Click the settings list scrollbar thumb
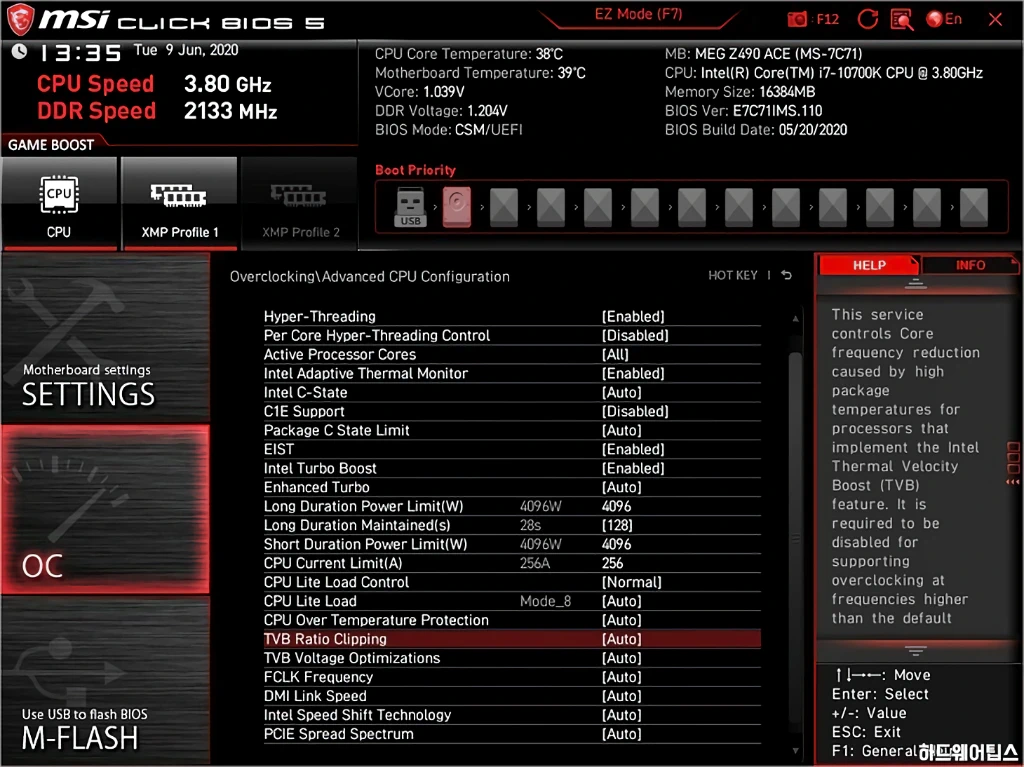Image resolution: width=1024 pixels, height=767 pixels. [795, 539]
